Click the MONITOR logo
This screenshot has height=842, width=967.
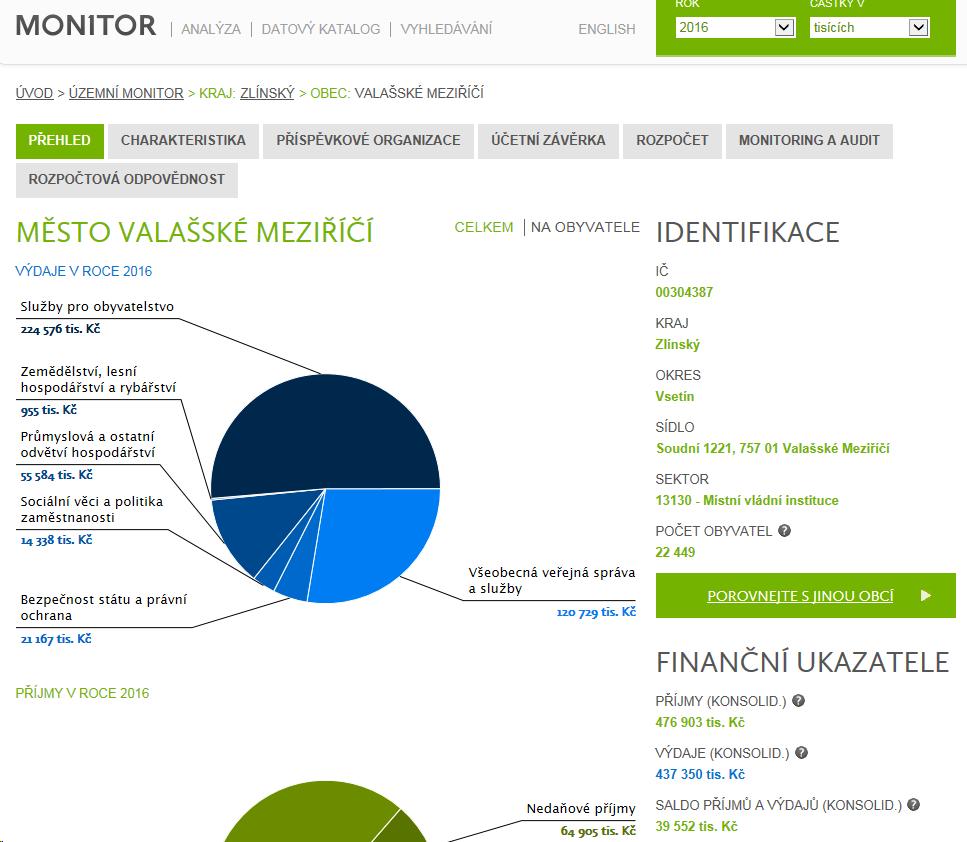click(x=86, y=26)
